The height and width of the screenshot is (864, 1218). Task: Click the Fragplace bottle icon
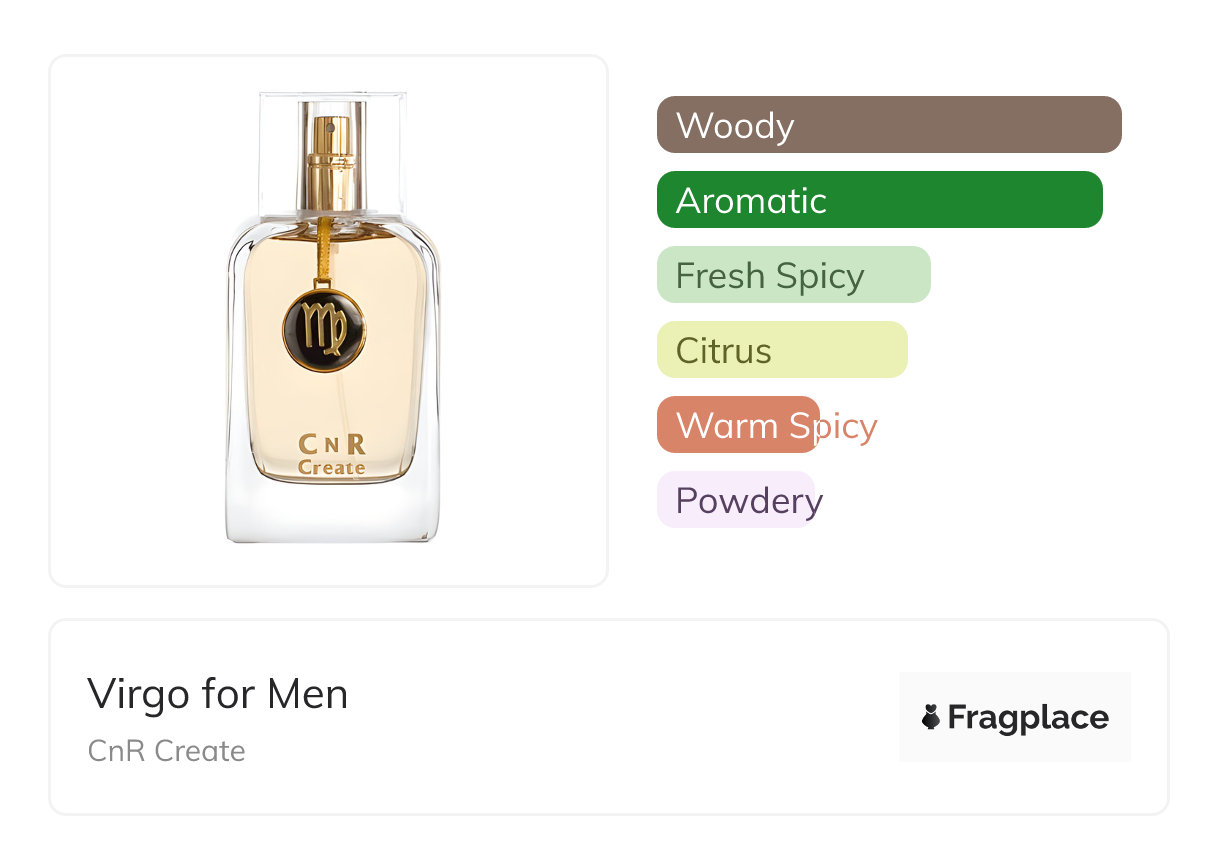tap(931, 717)
